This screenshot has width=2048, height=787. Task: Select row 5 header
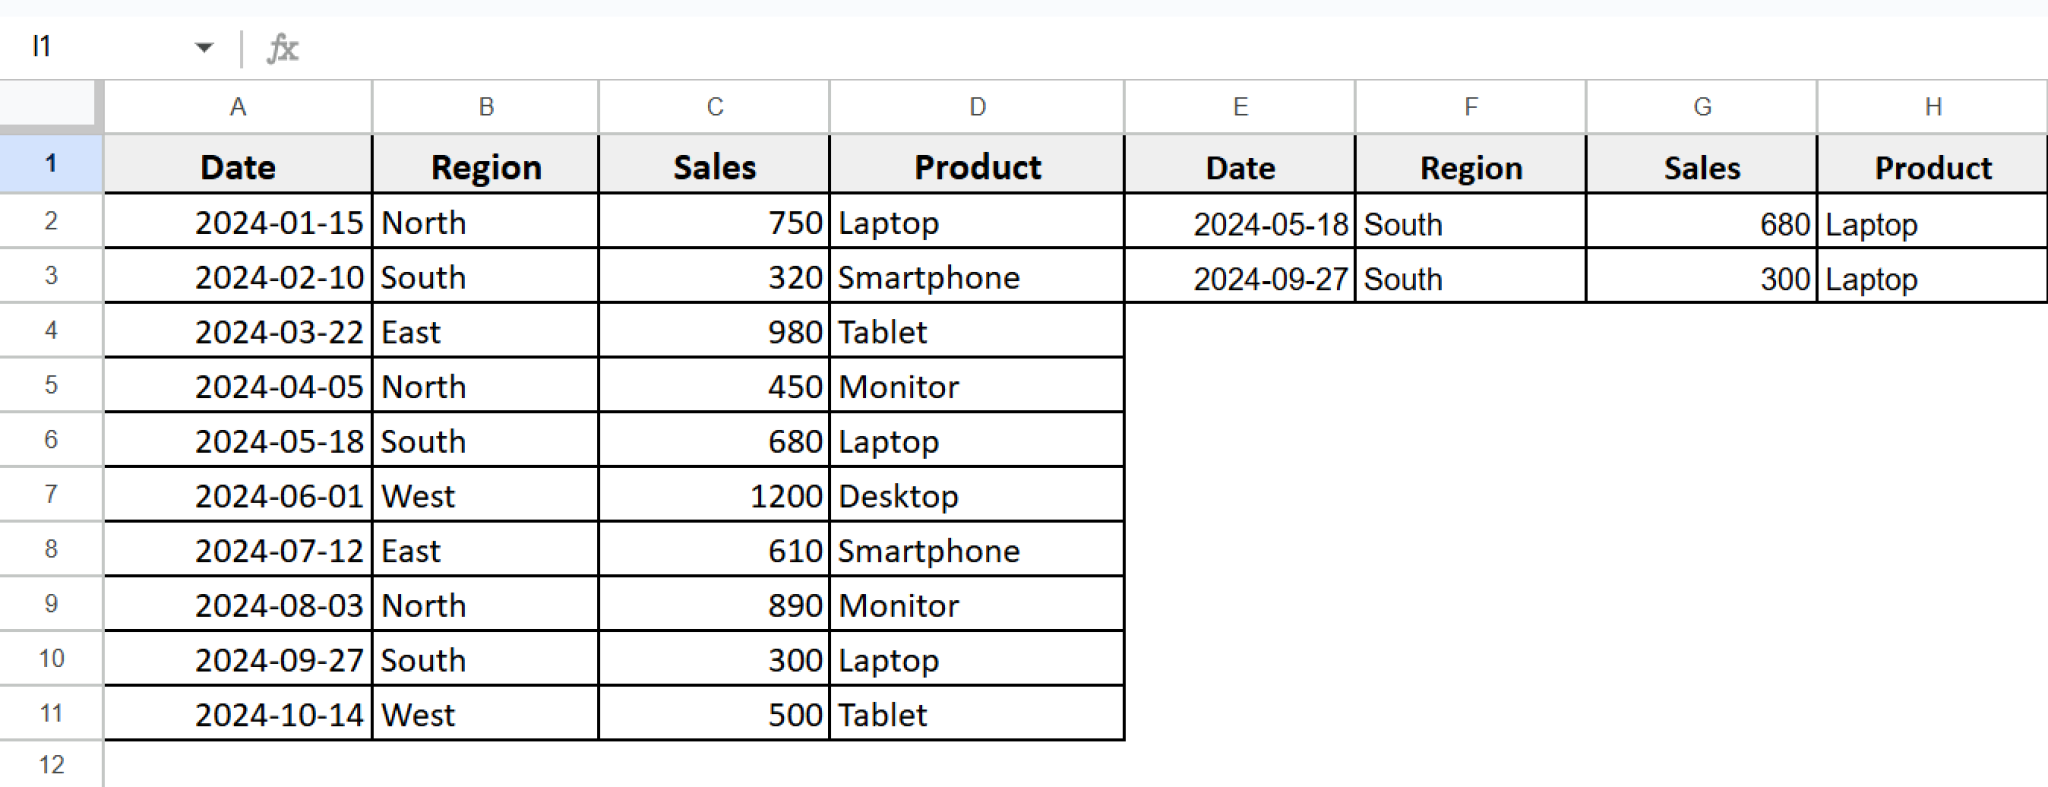pos(50,385)
